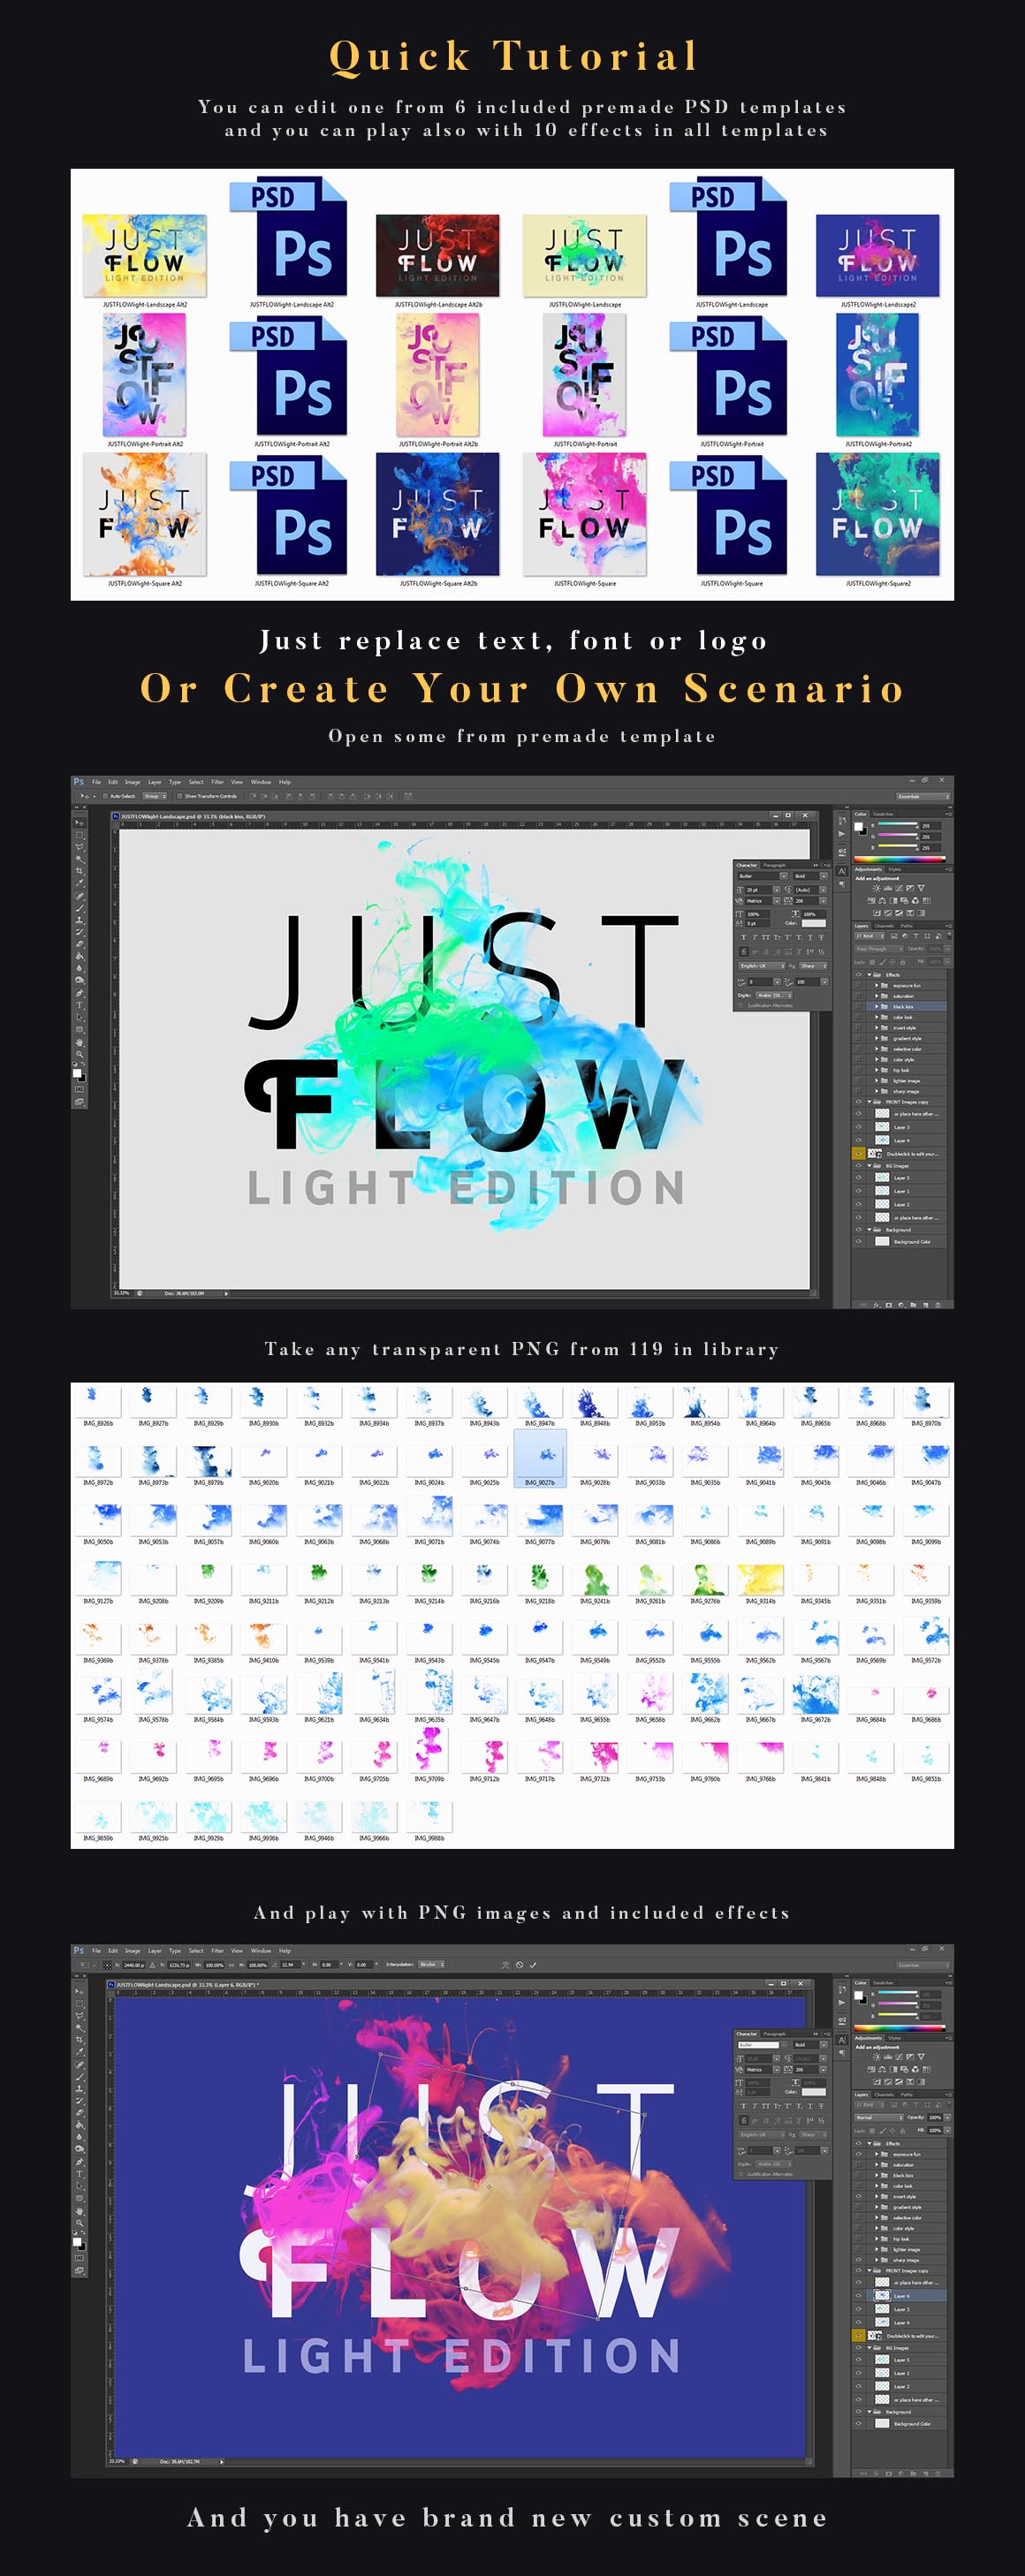
Task: Click the trash icon below Layers in light-canvas window
Action: coord(938,1304)
